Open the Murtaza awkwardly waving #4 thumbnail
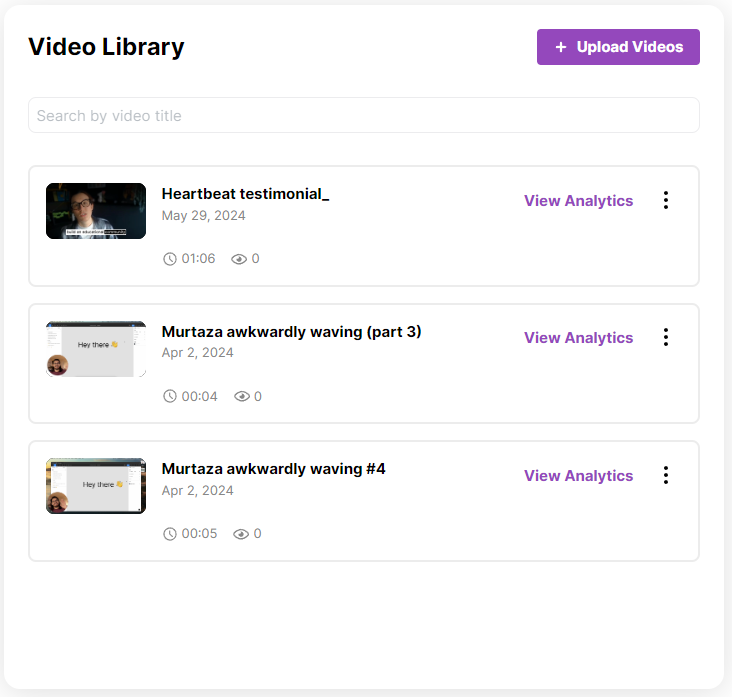This screenshot has width=732, height=697. click(96, 486)
